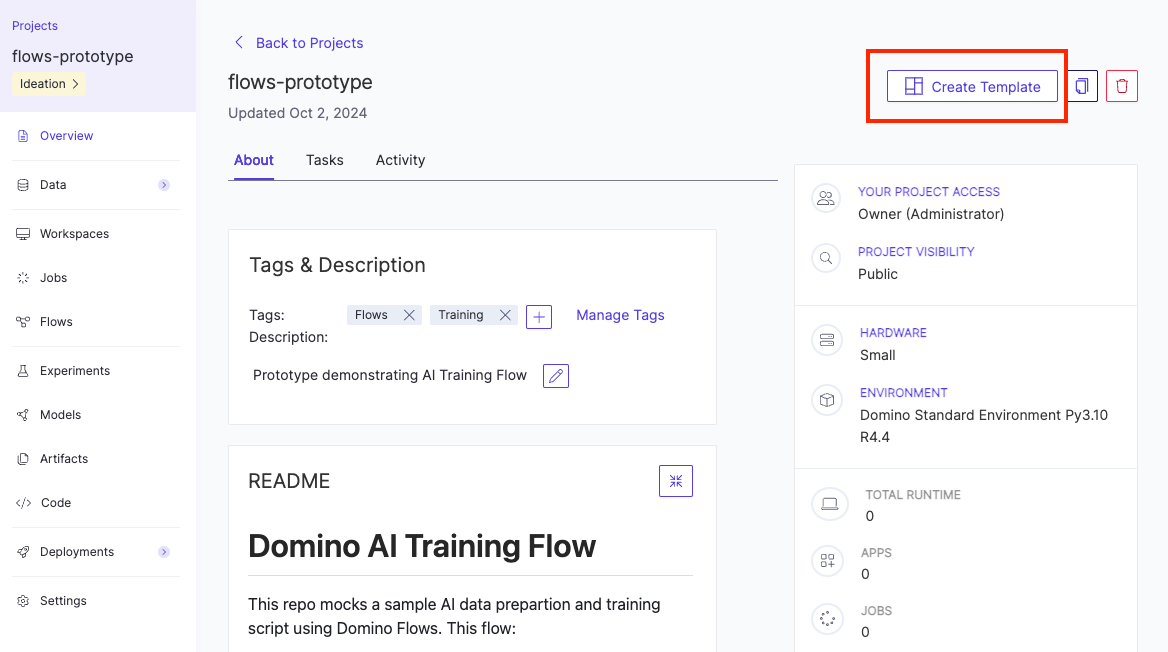Click the project access people icon
Image resolution: width=1168 pixels, height=652 pixels.
click(826, 198)
